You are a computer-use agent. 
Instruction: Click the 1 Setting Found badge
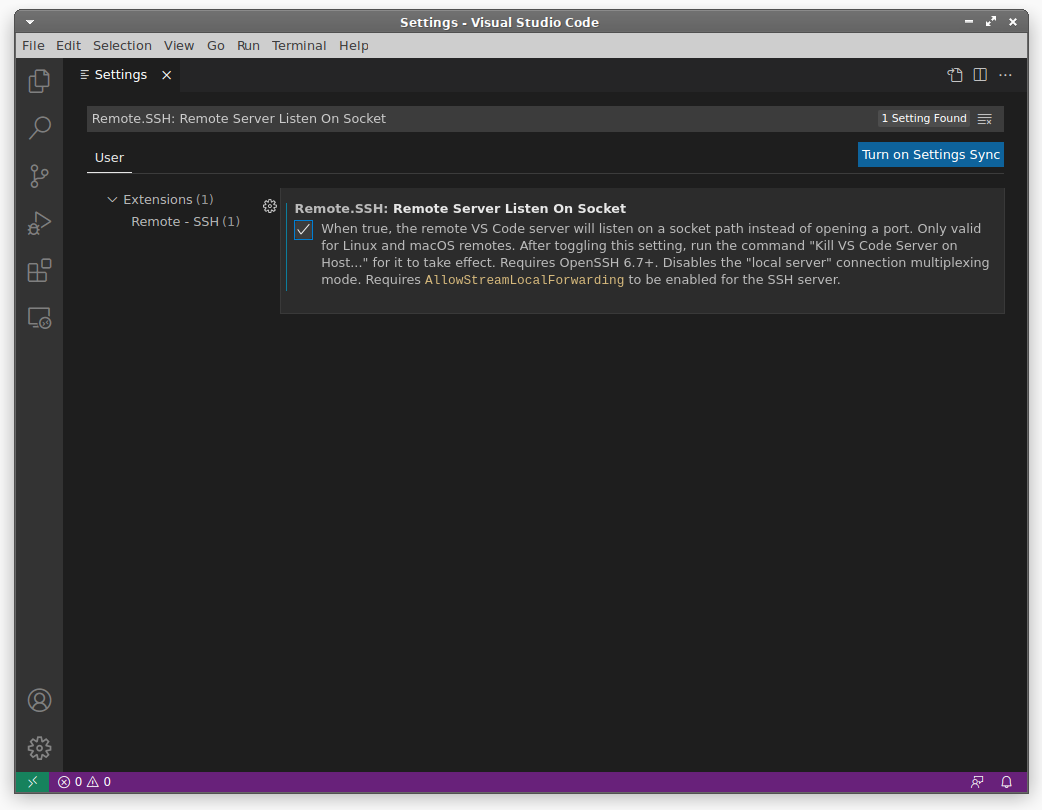(x=924, y=119)
